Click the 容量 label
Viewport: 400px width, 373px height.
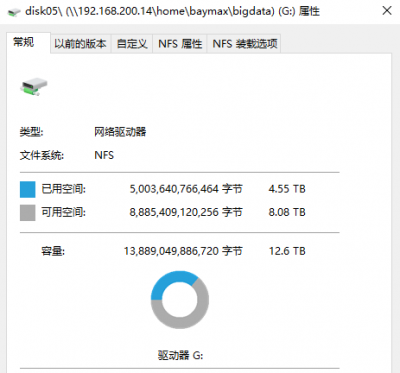pyautogui.click(x=53, y=251)
